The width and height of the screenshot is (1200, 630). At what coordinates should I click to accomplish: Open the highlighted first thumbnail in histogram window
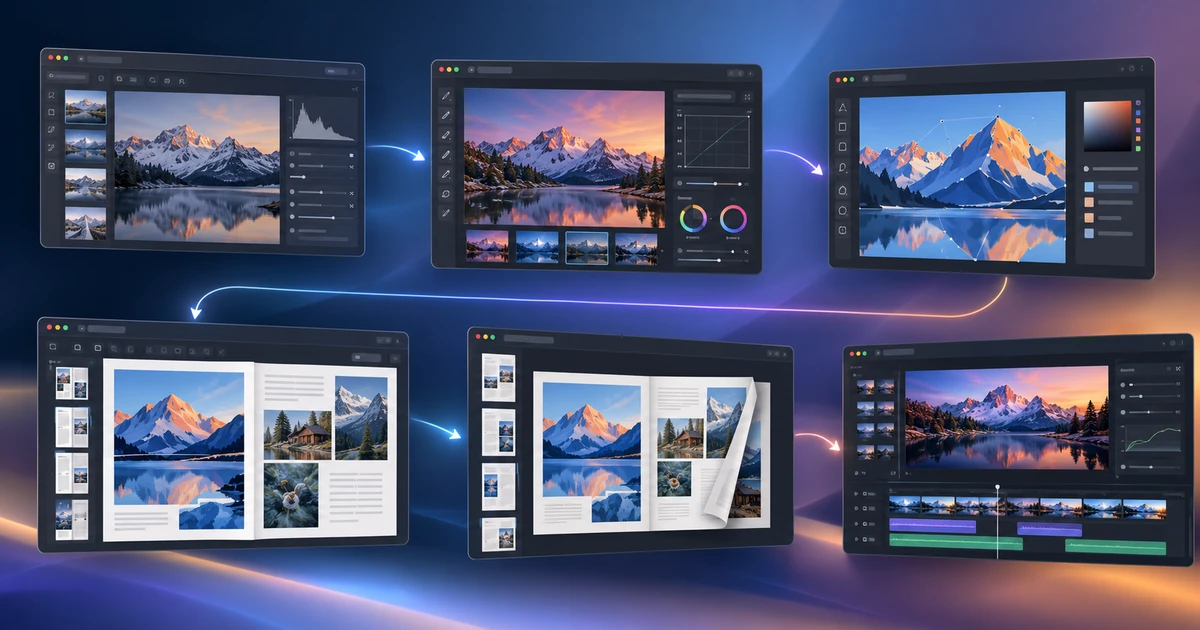tap(86, 107)
